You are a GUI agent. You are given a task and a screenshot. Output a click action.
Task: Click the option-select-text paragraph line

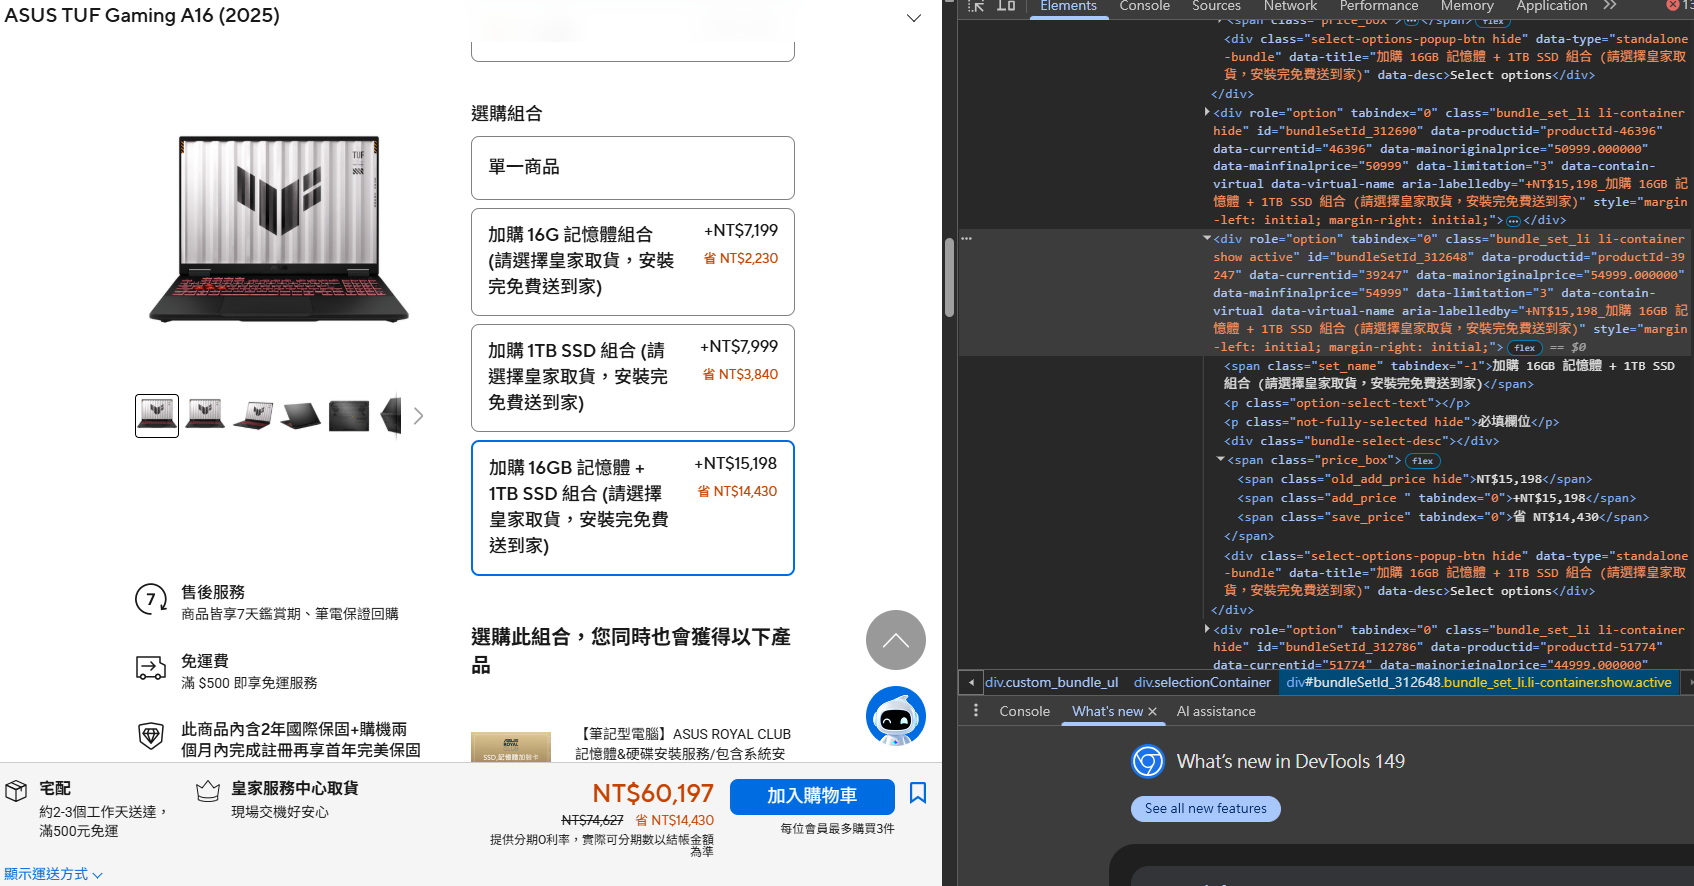click(1347, 404)
